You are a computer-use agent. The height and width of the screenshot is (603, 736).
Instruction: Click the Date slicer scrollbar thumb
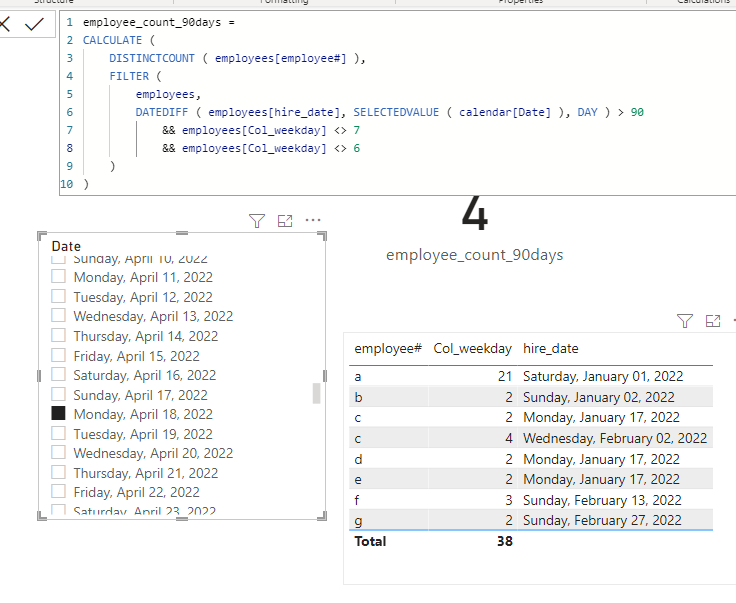(316, 393)
